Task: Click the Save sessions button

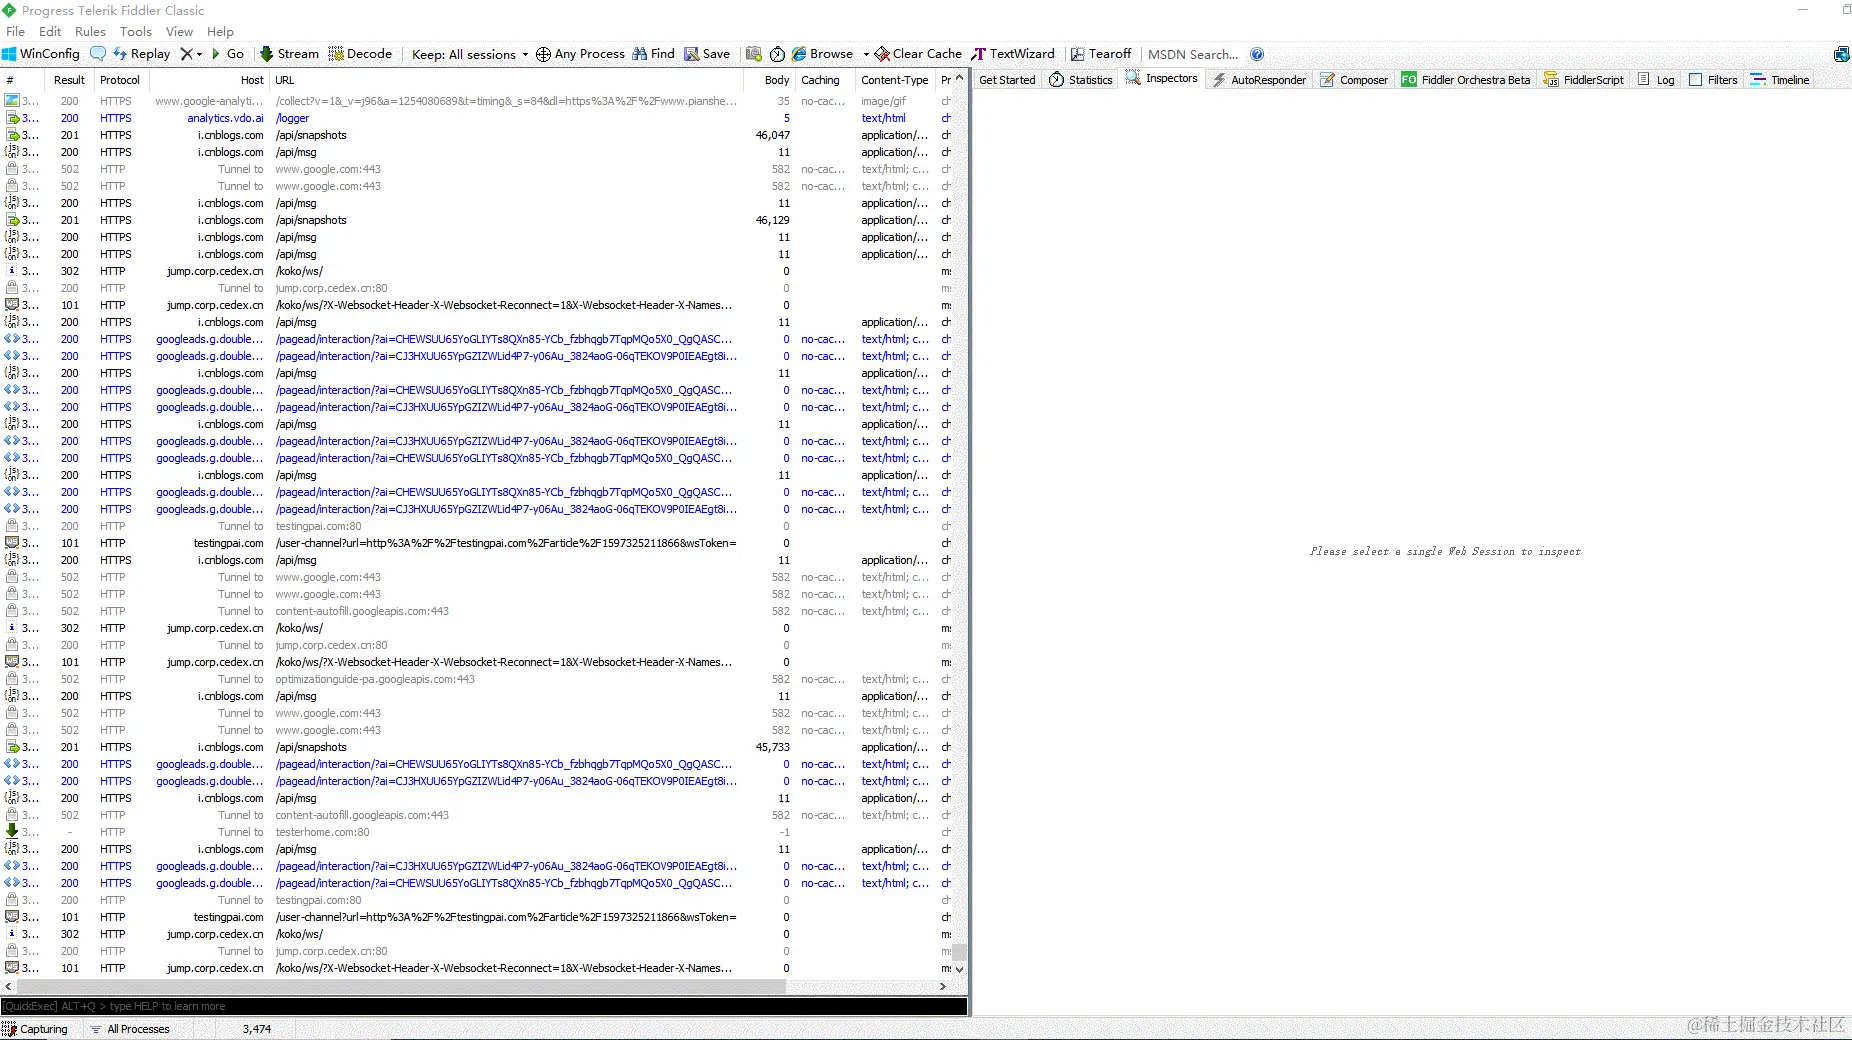Action: point(707,54)
